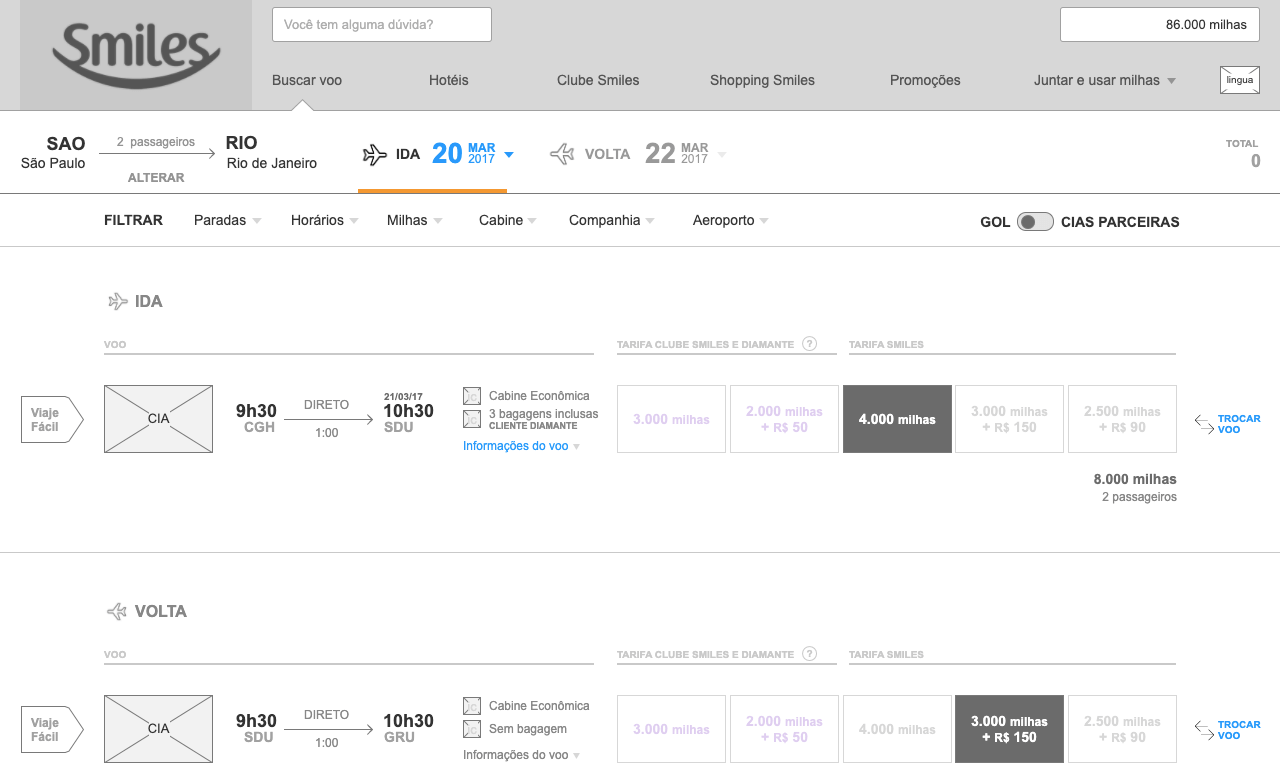Screen dimensions: 1281x775
Task: Select VOLTA 2.500 milhas + R$ 90 fare
Action: pos(1122,729)
